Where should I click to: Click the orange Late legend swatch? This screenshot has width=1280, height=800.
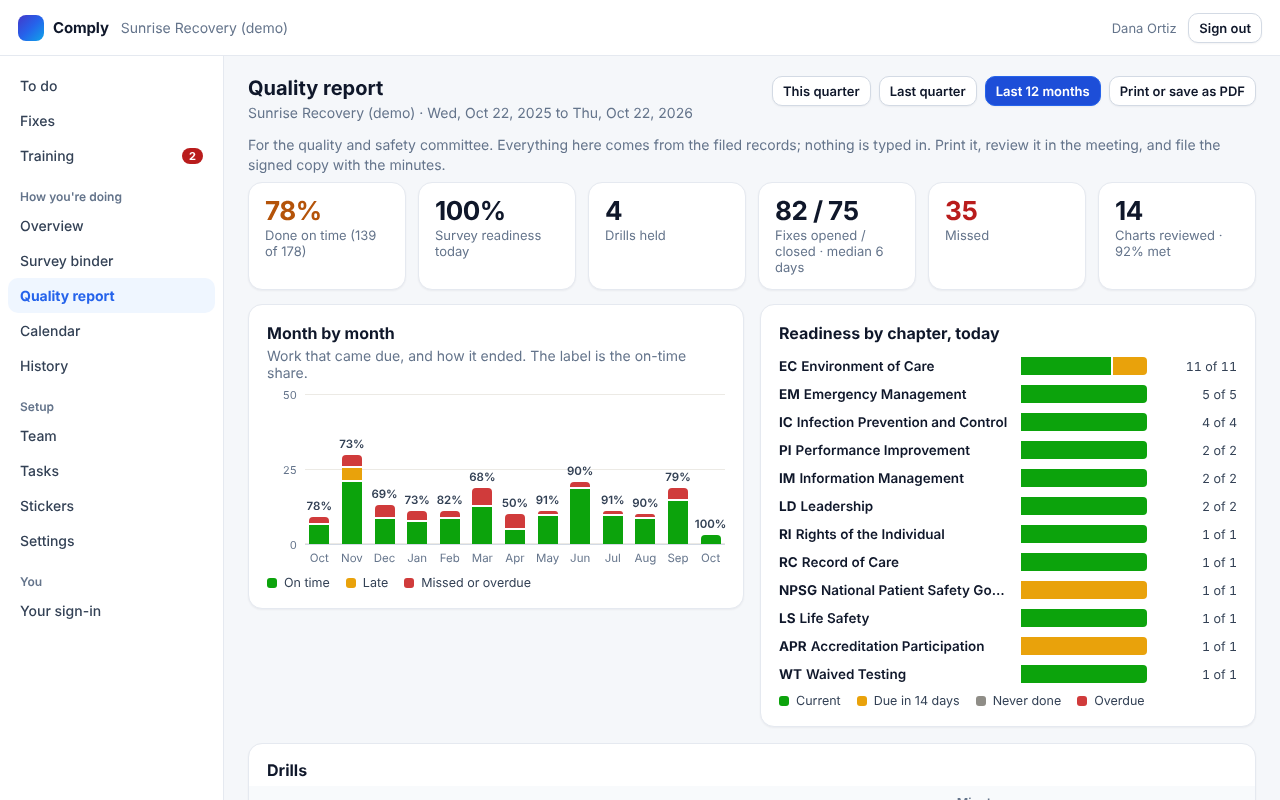(x=351, y=583)
